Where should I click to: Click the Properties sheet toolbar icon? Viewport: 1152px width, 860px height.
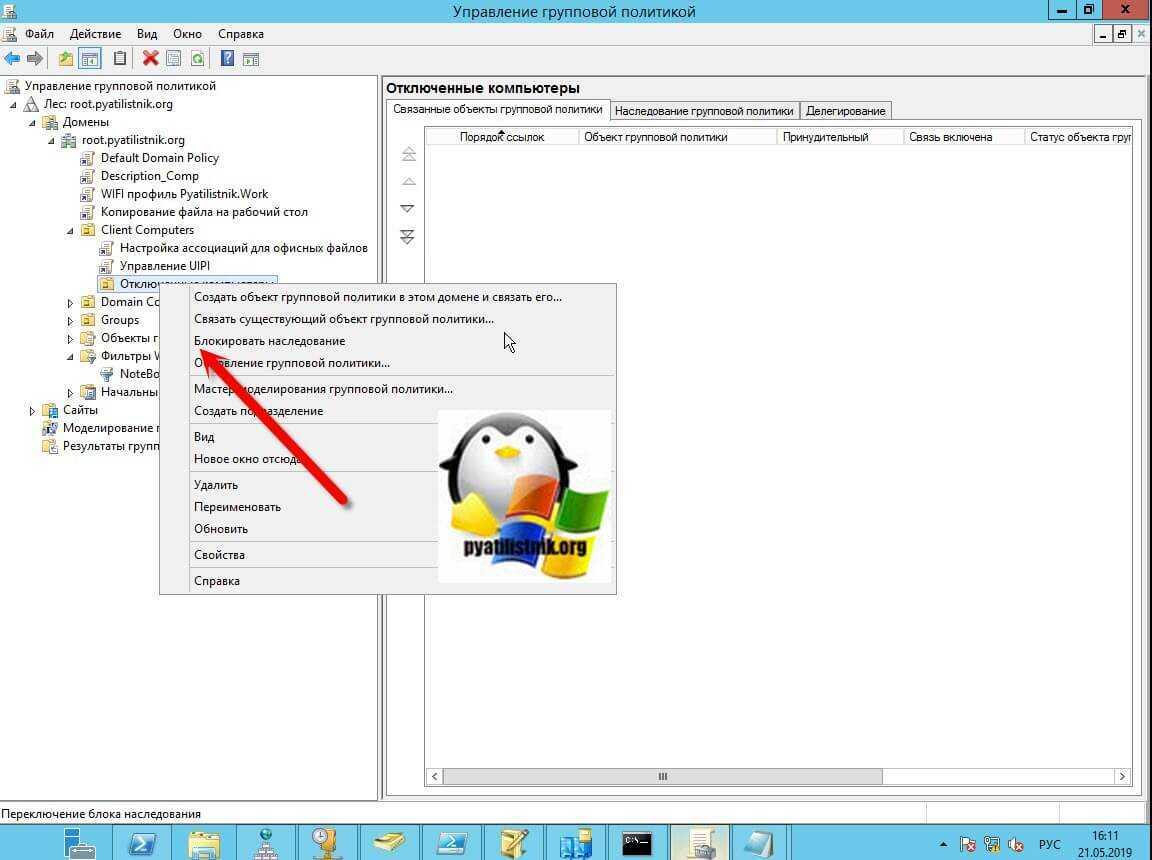[x=173, y=59]
